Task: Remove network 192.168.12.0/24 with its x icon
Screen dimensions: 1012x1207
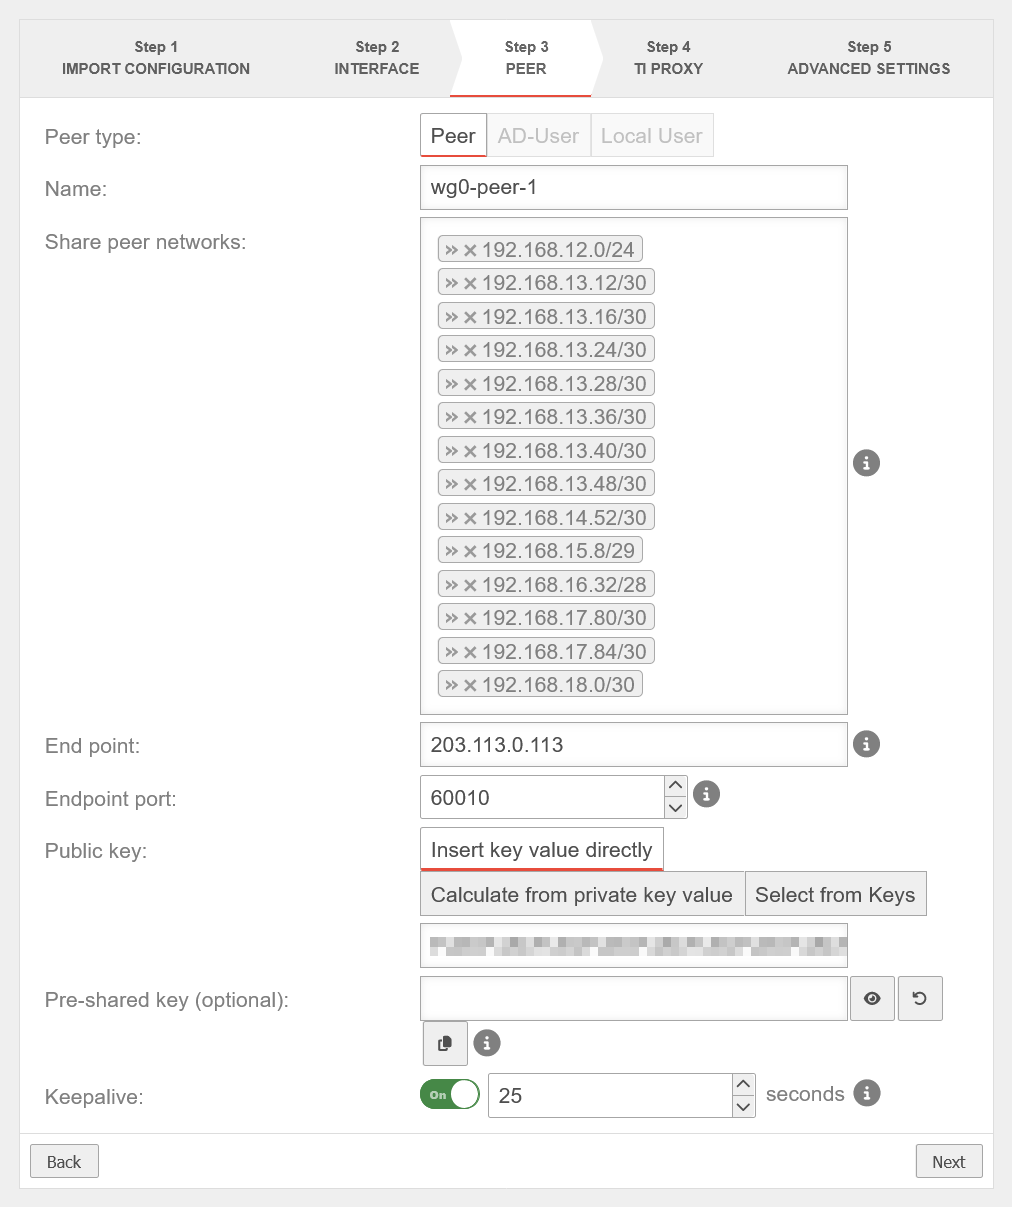Action: 470,250
